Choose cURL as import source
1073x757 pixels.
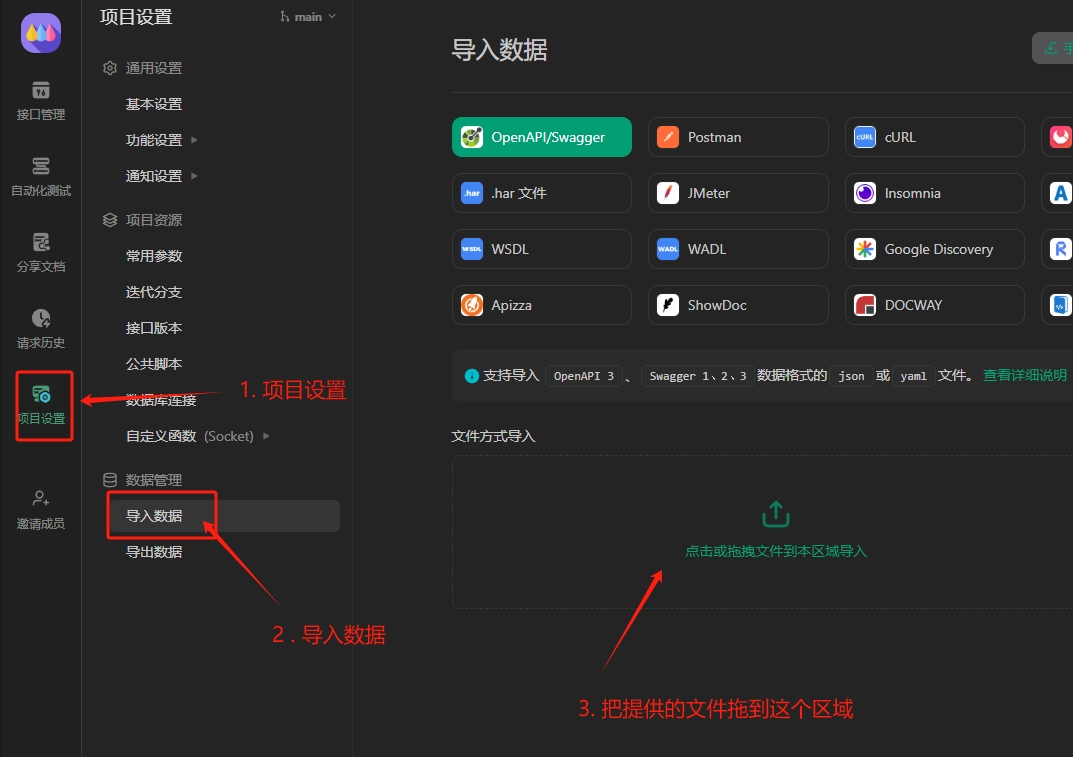(x=933, y=136)
